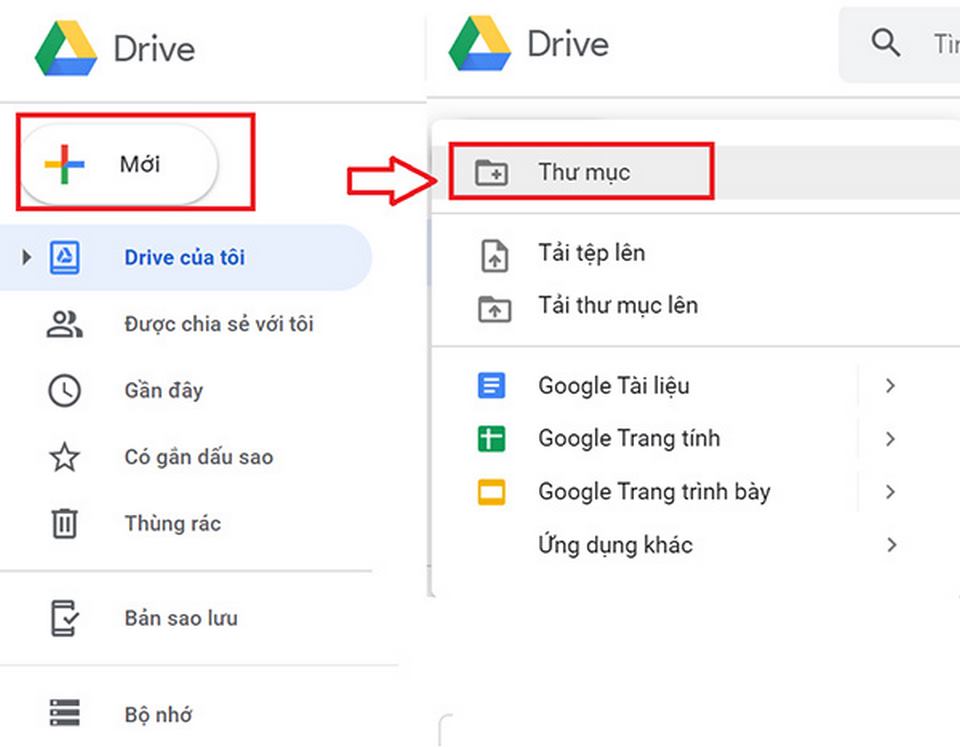The width and height of the screenshot is (960, 747).
Task: Click inside the Drive search field
Action: (940, 44)
